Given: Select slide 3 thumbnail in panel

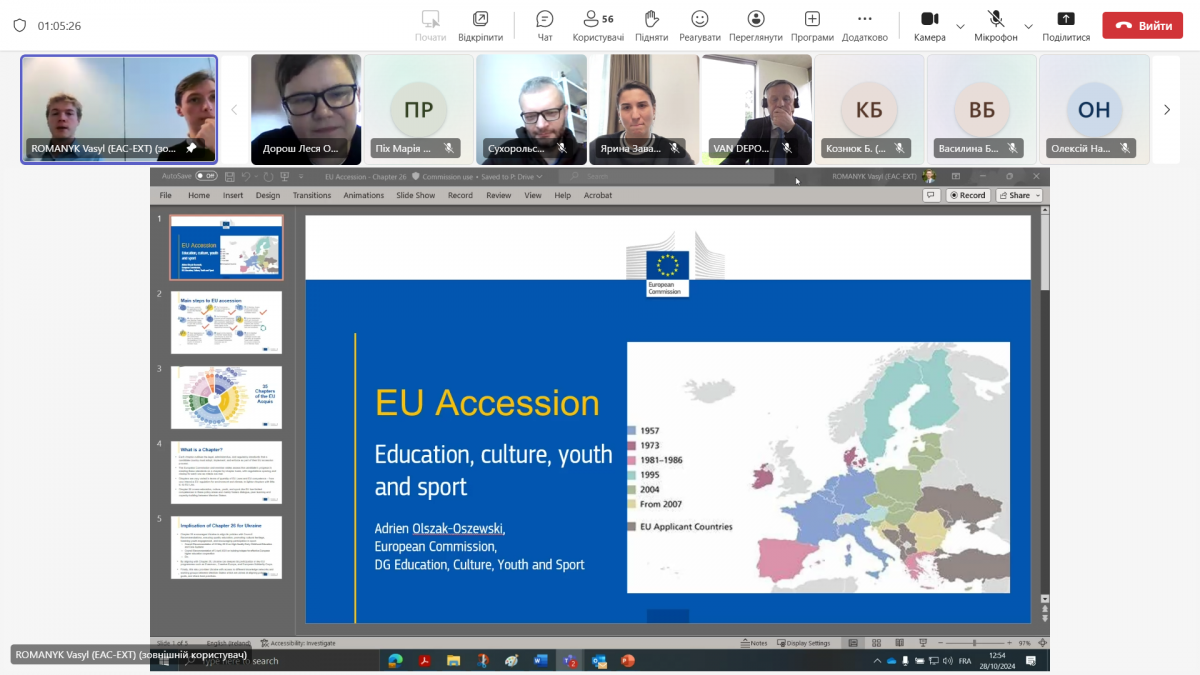Looking at the screenshot, I should [226, 397].
